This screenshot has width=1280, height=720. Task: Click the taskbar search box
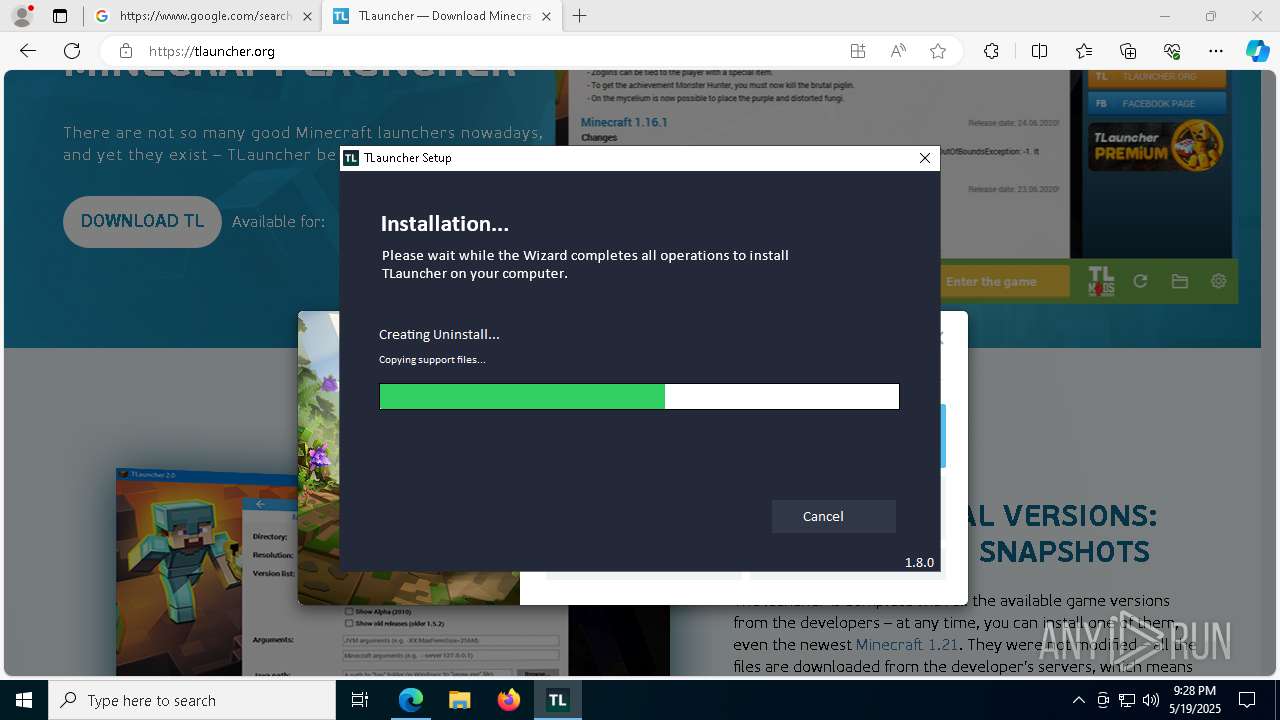point(192,700)
